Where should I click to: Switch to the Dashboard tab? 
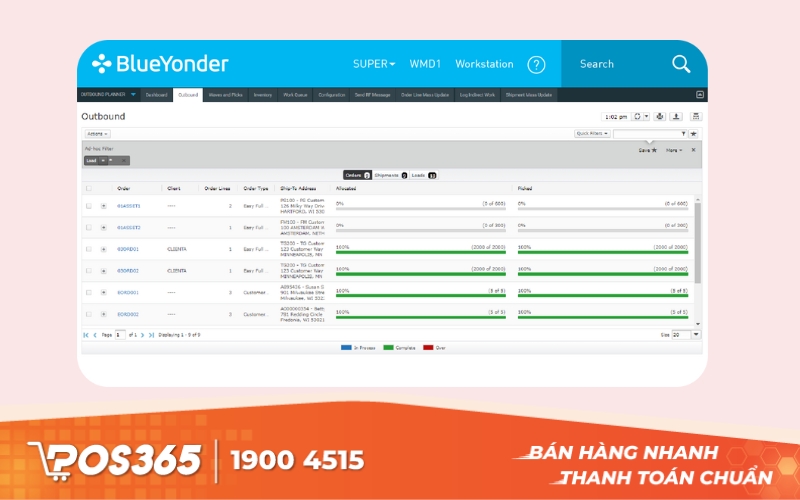coord(156,95)
